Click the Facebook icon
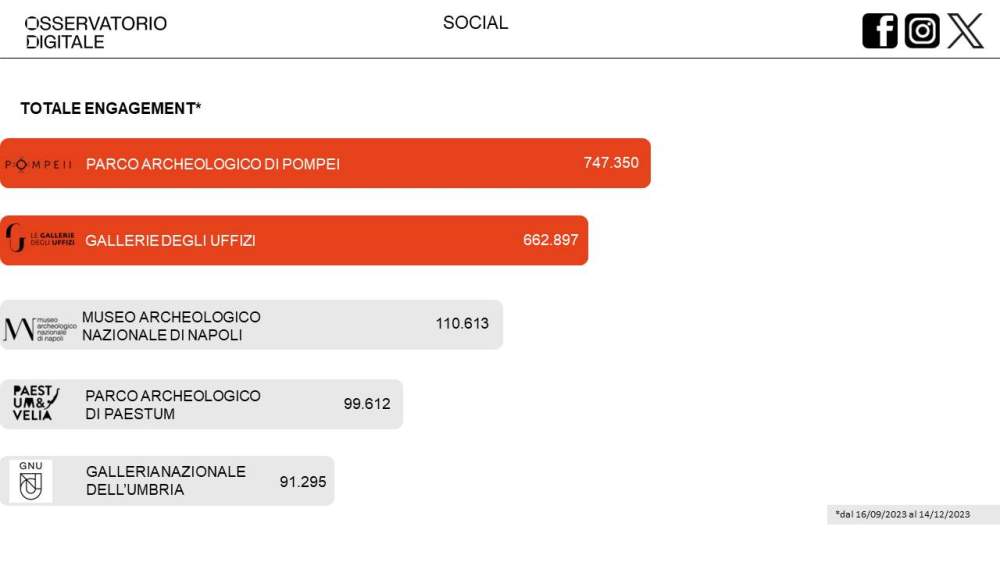 (x=879, y=31)
